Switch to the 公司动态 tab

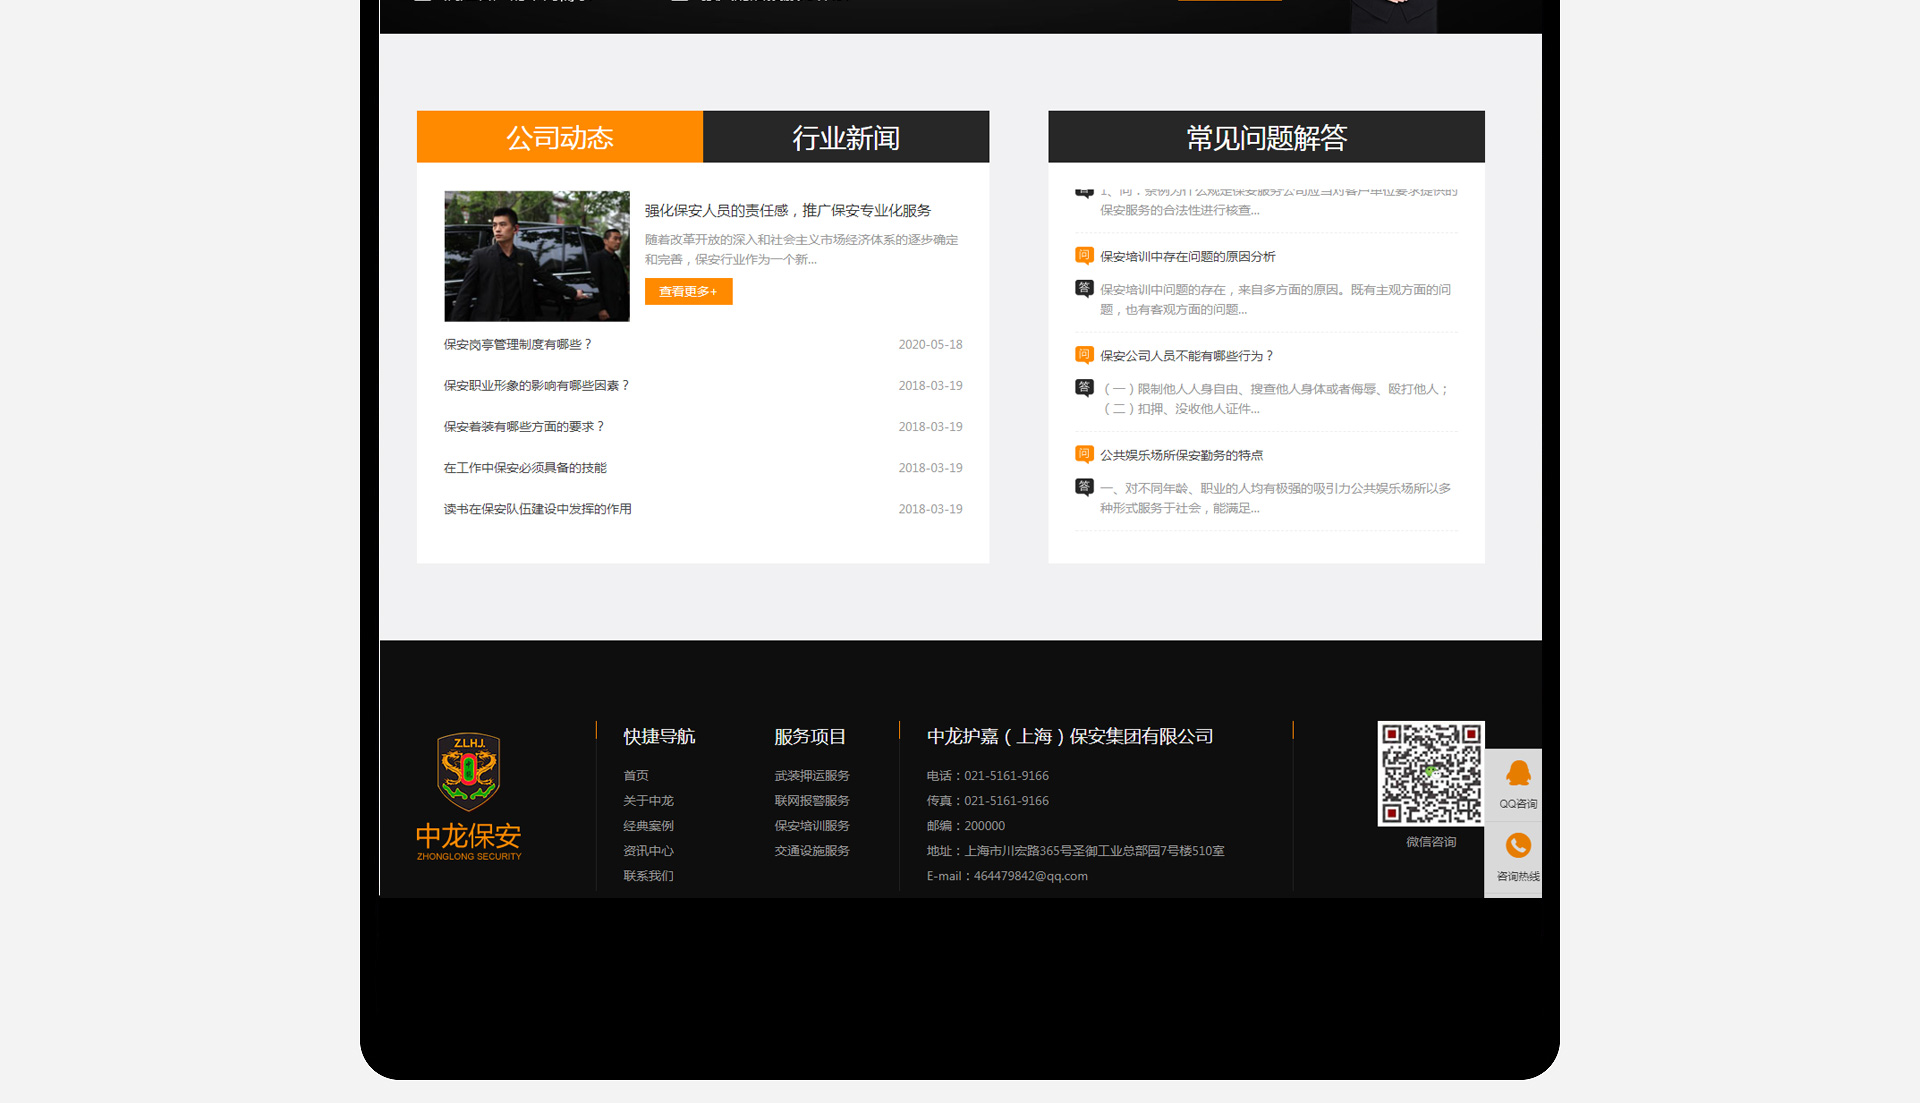[x=560, y=137]
